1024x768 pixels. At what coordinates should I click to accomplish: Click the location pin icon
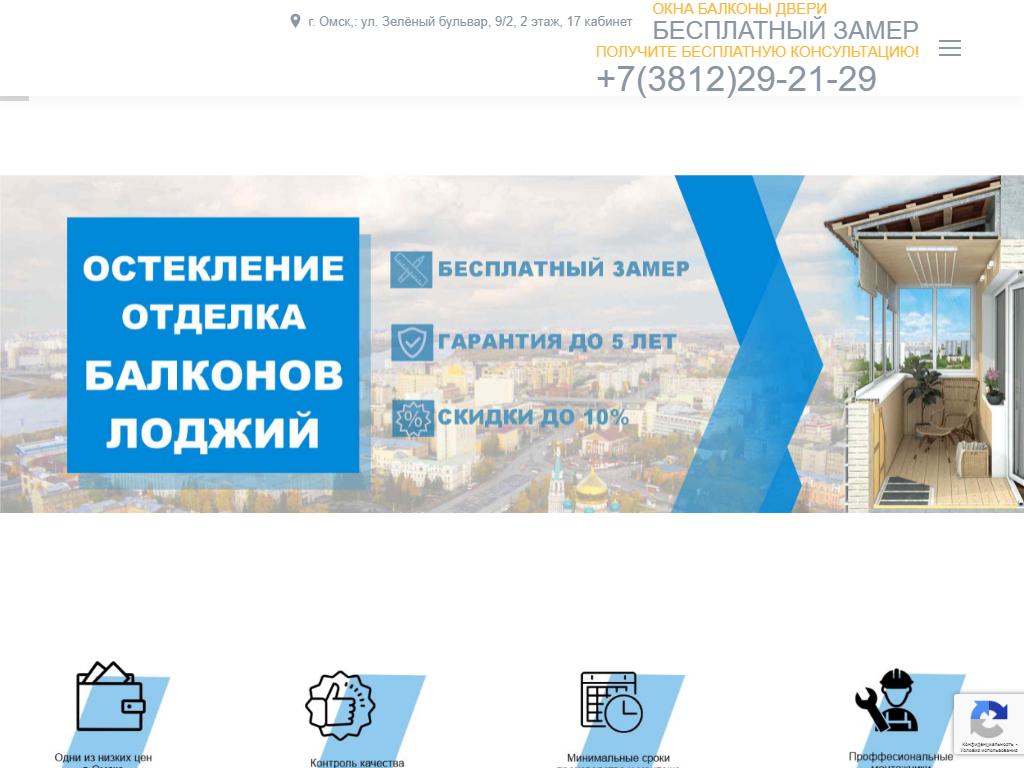[x=295, y=21]
